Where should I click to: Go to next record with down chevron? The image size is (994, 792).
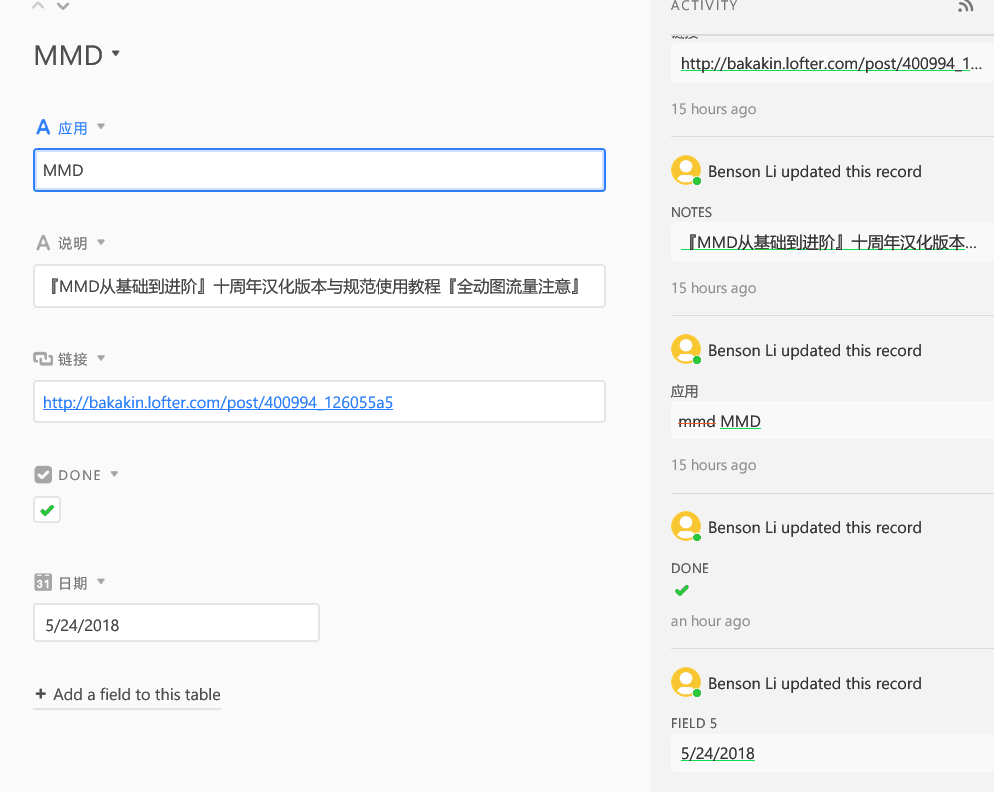coord(62,6)
